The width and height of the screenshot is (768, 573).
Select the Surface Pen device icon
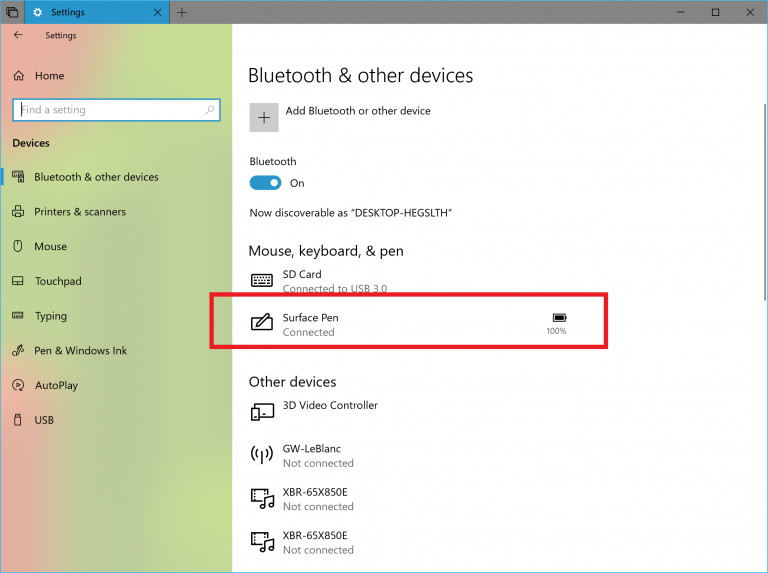(262, 322)
